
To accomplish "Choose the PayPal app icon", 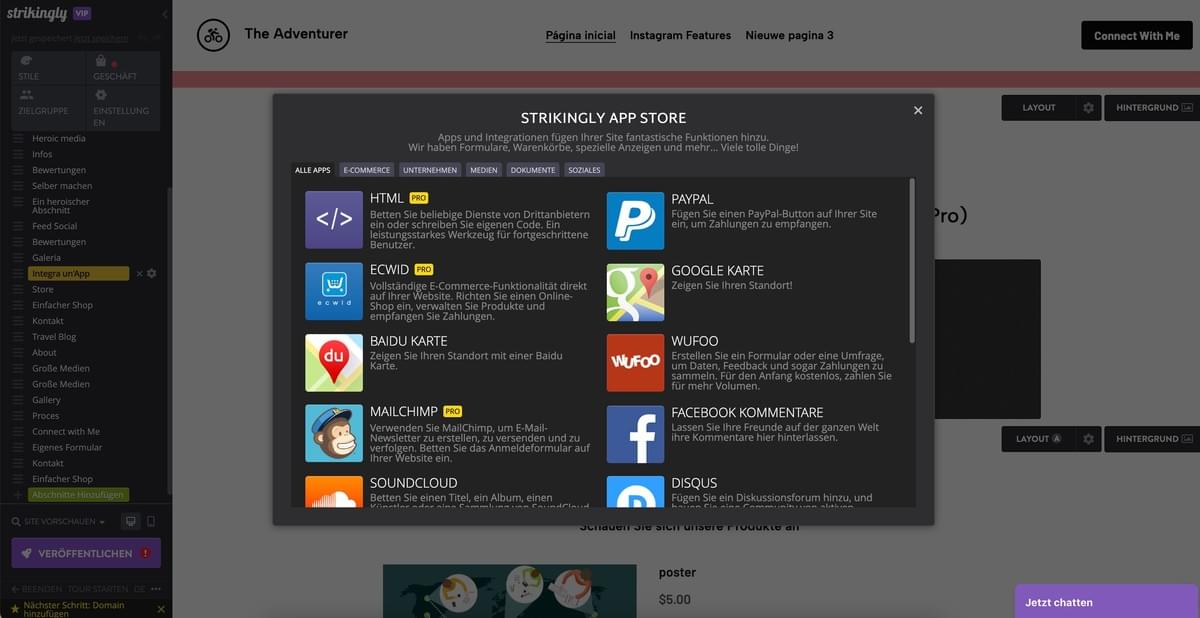I will [x=635, y=220].
